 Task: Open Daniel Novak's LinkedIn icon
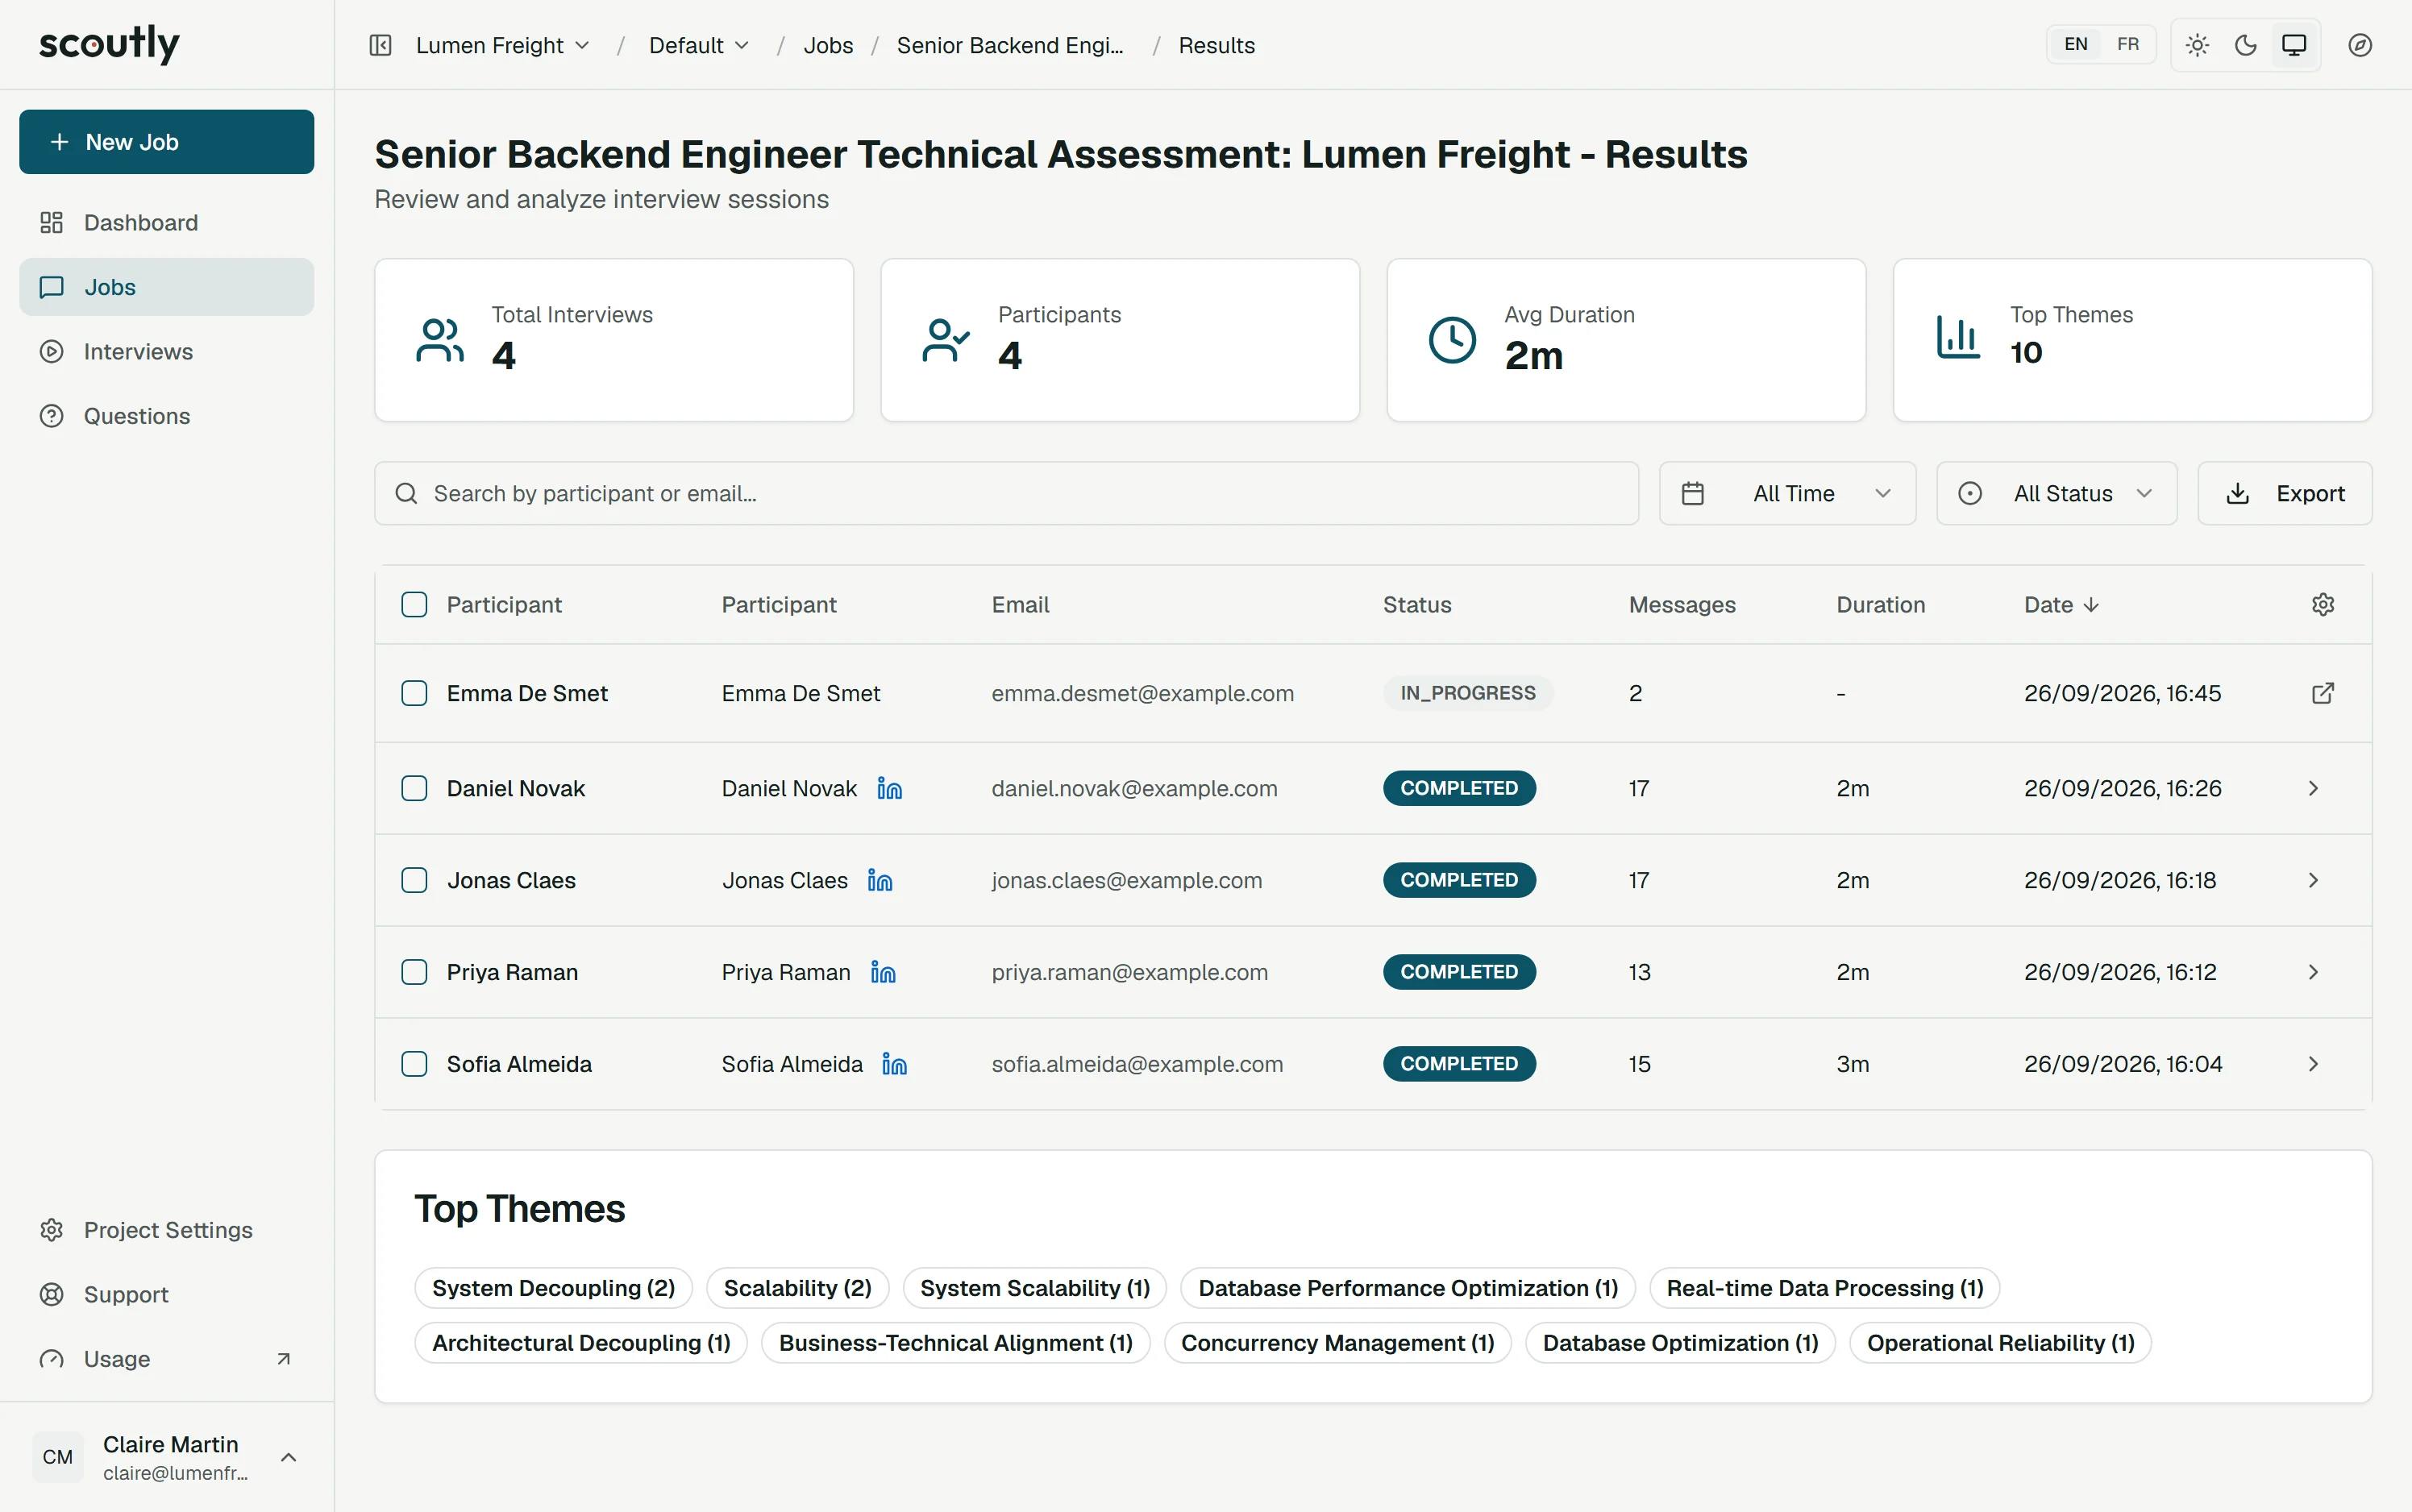pyautogui.click(x=889, y=789)
